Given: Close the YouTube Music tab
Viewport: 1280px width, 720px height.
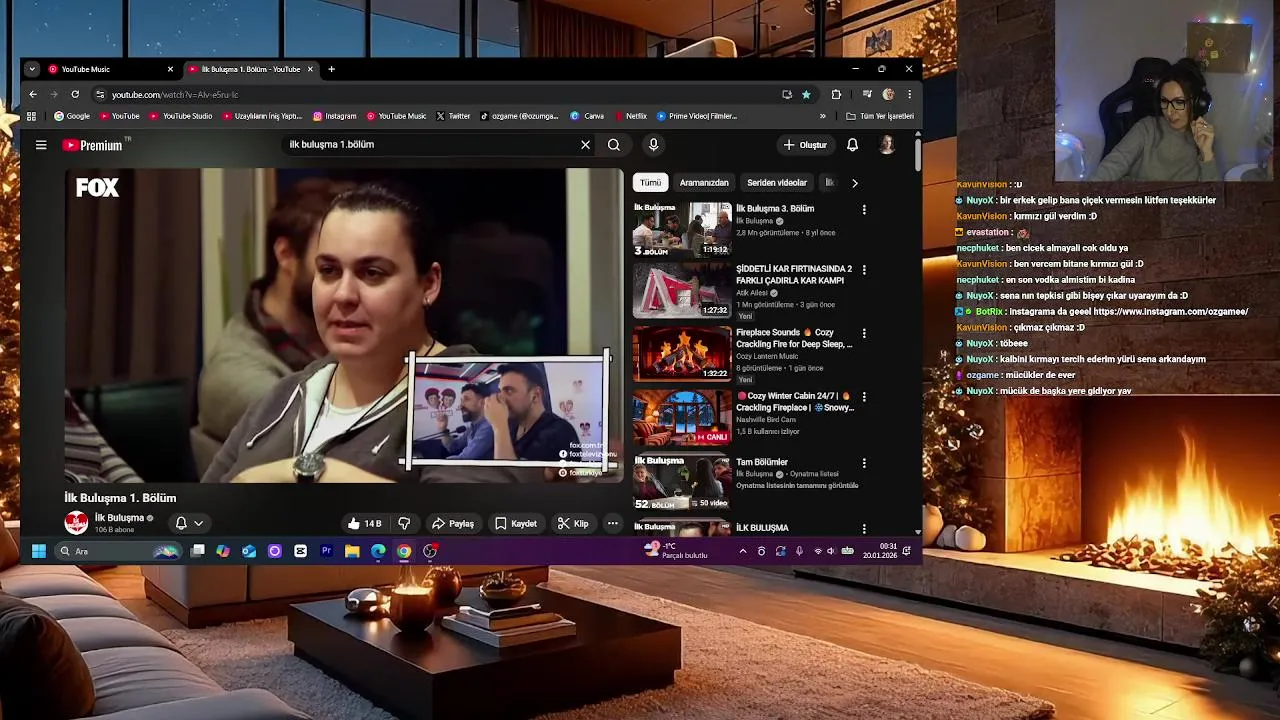Looking at the screenshot, I should click(x=170, y=69).
